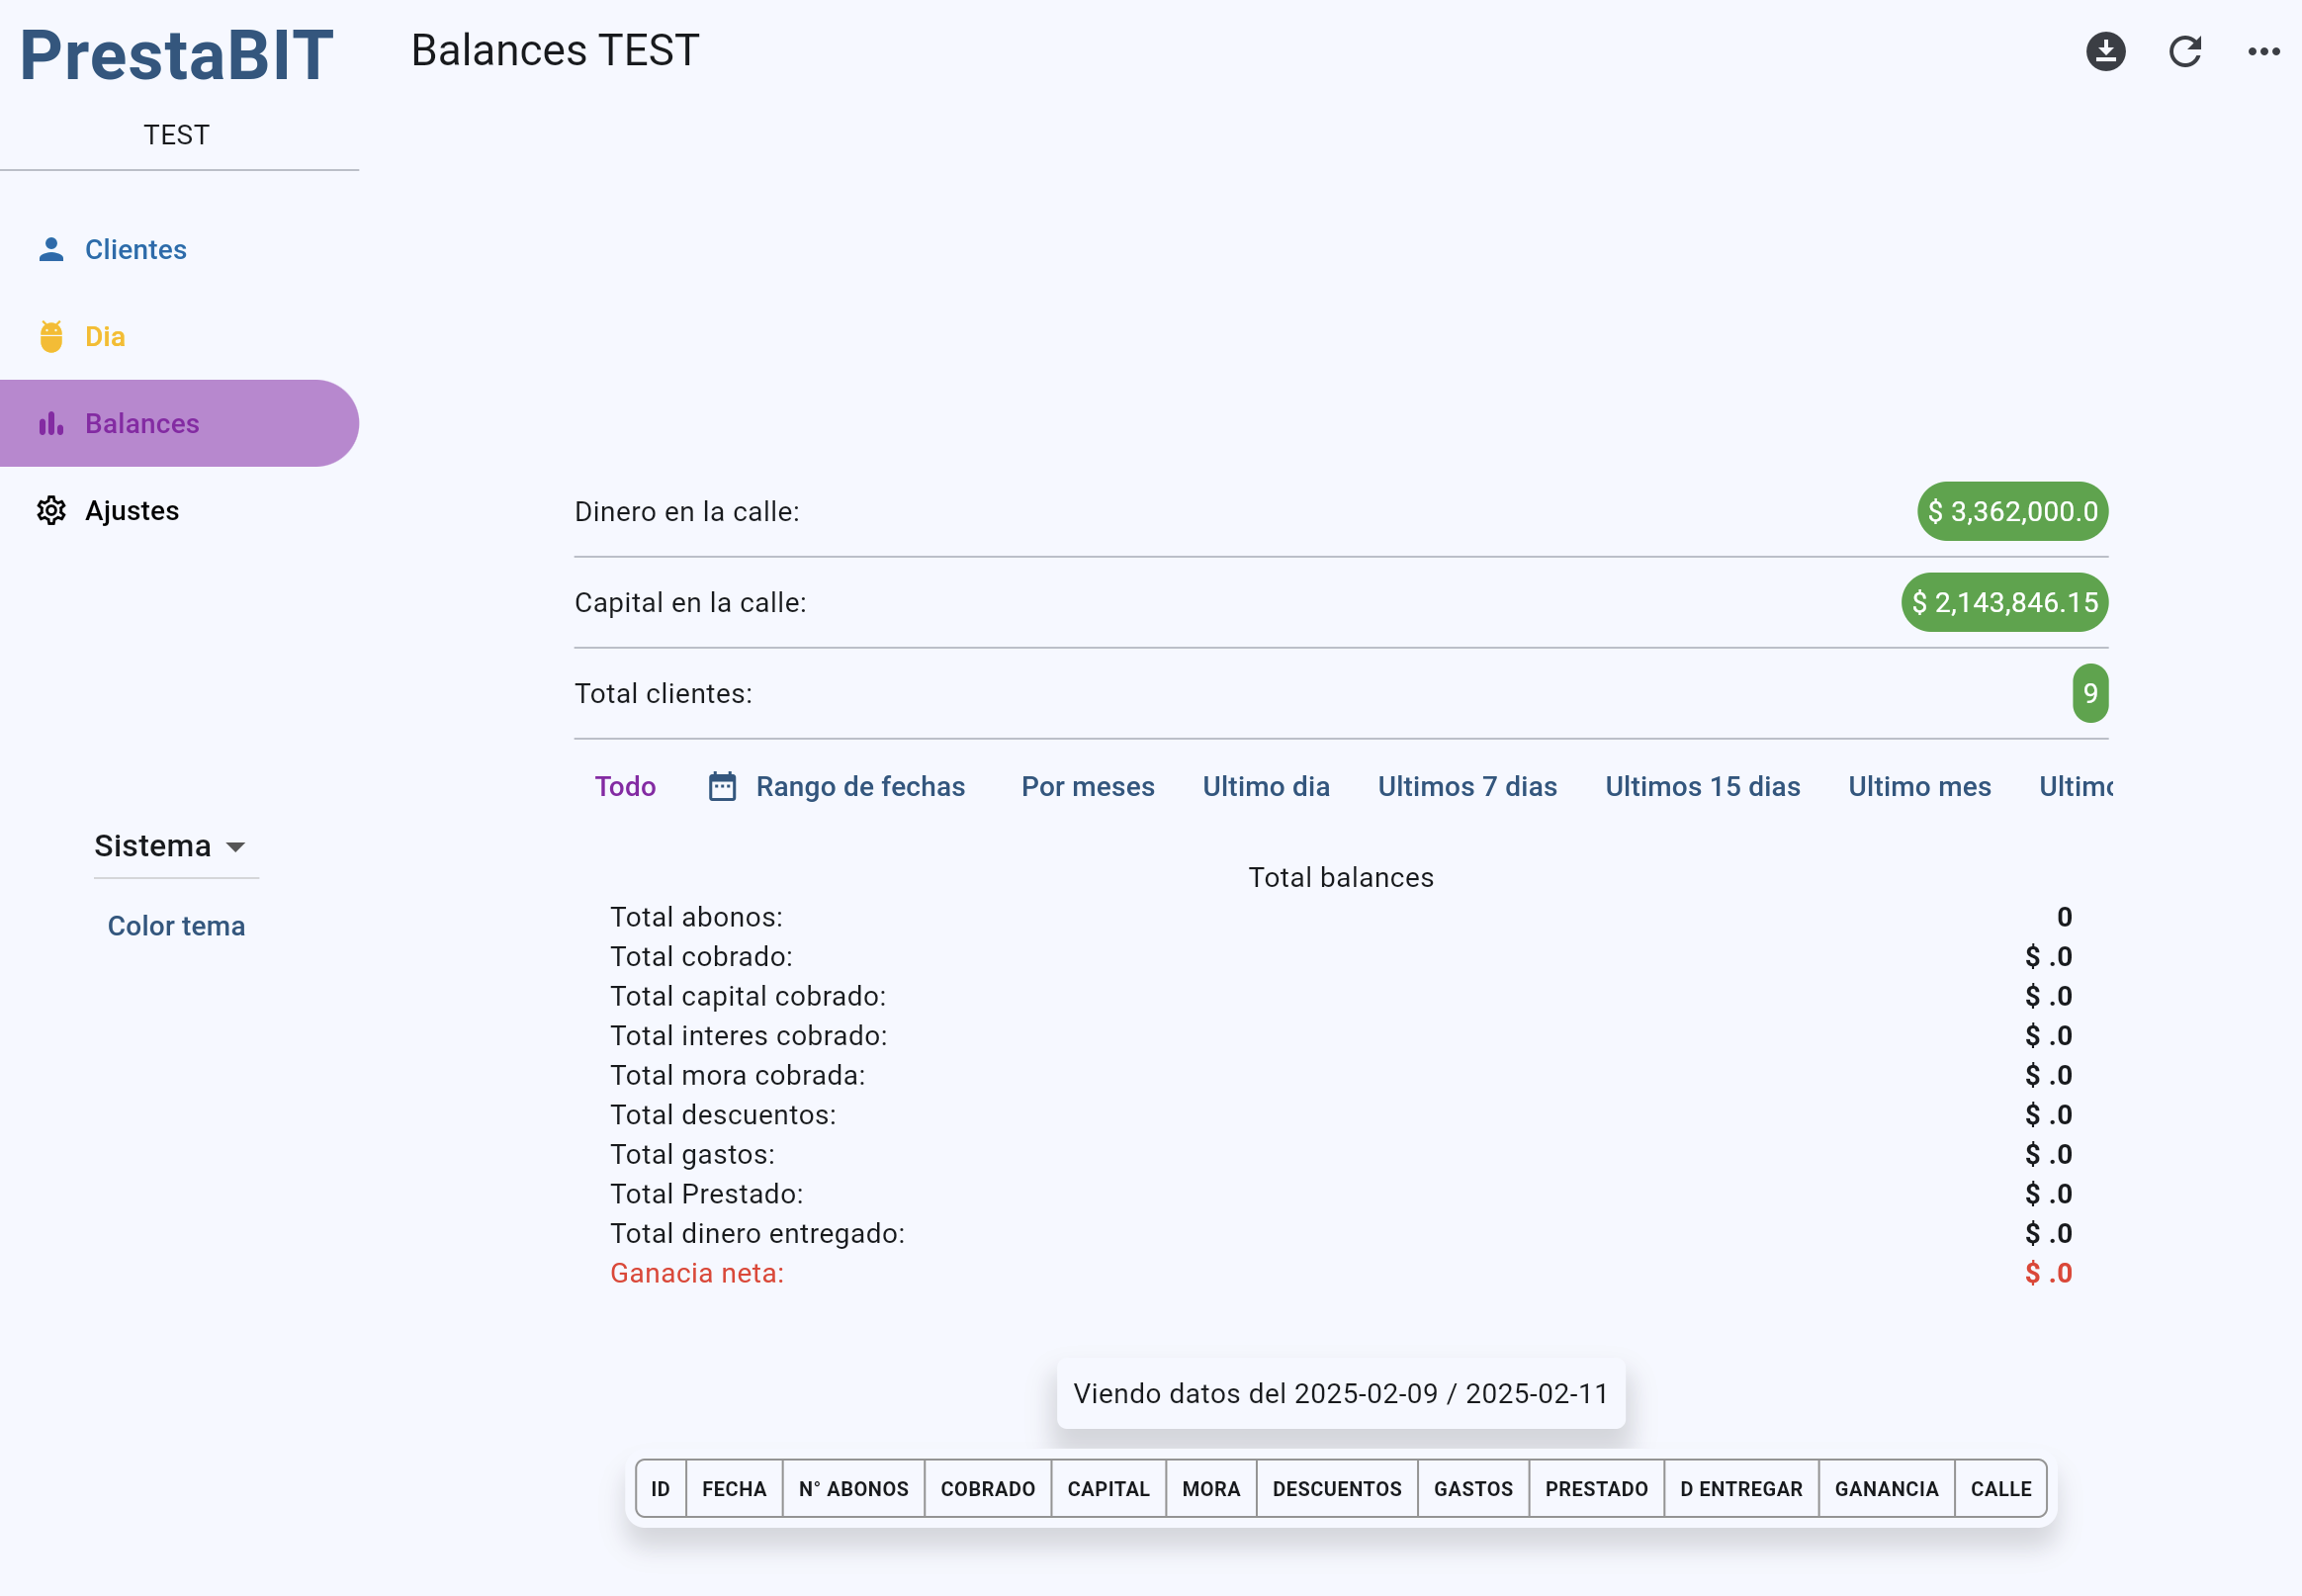This screenshot has height=1596, width=2302.
Task: Select the Ultimo dia filter
Action: tap(1265, 786)
